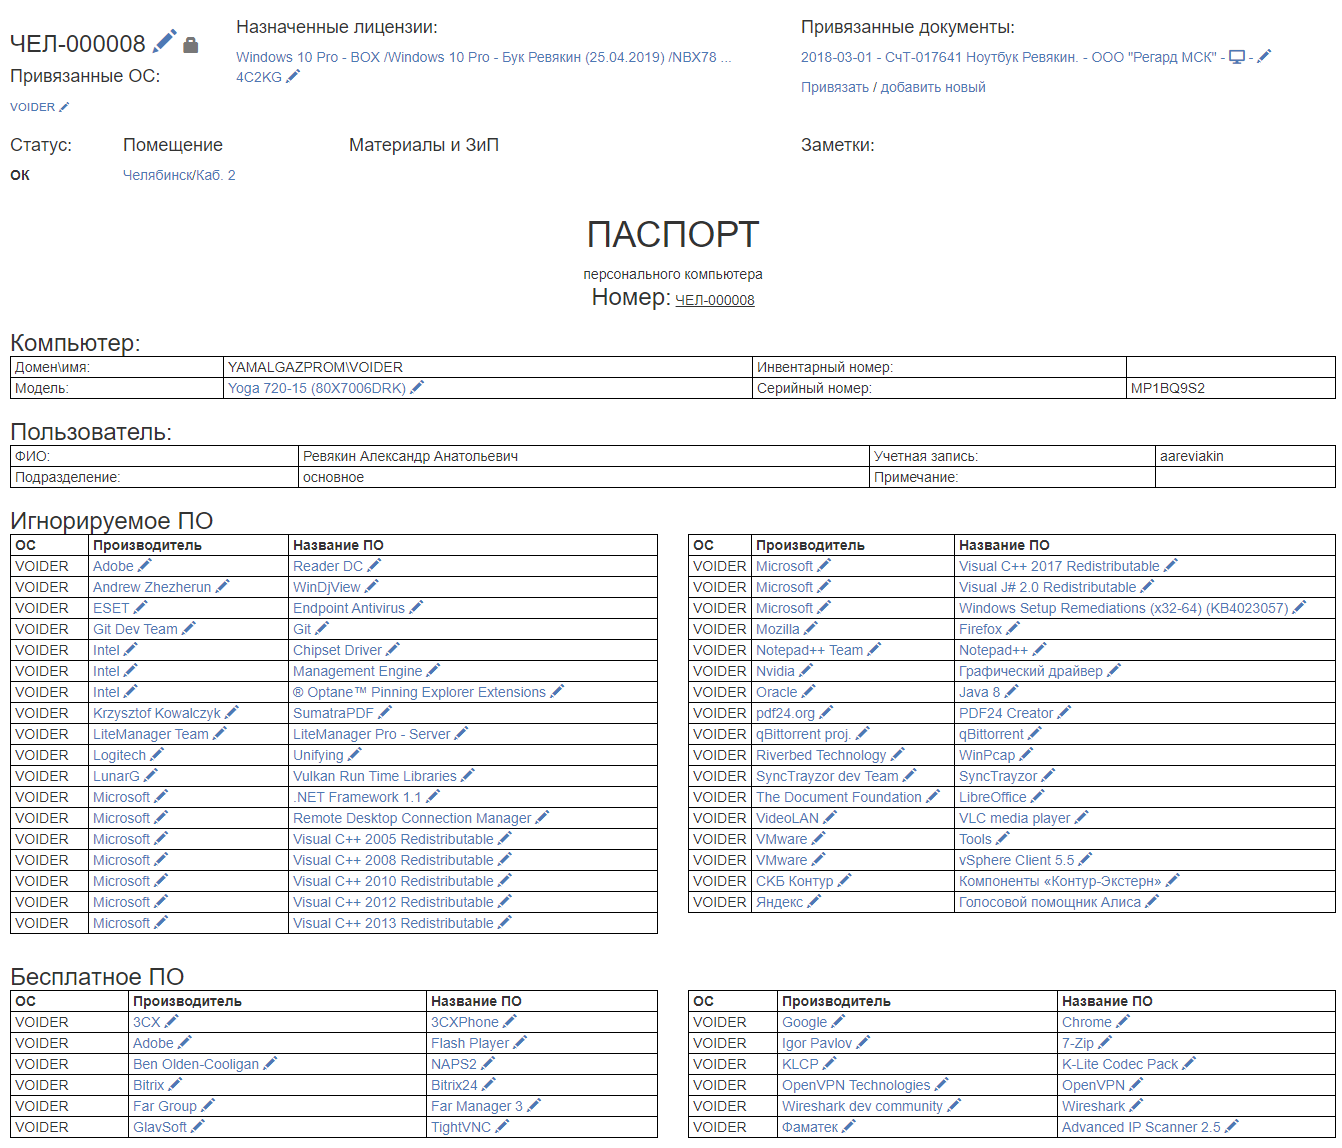Open The Document Foundation manufacturer link
This screenshot has width=1342, height=1148.
[839, 797]
